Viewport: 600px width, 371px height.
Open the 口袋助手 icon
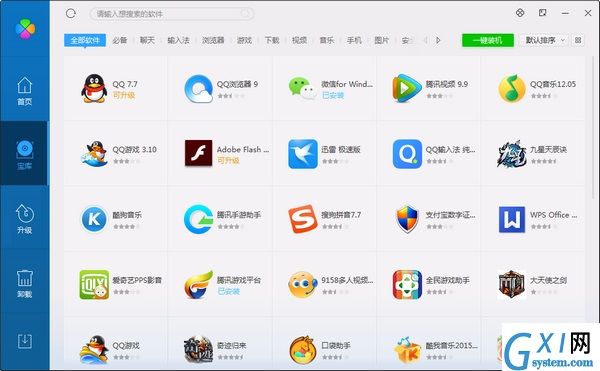pos(303,350)
